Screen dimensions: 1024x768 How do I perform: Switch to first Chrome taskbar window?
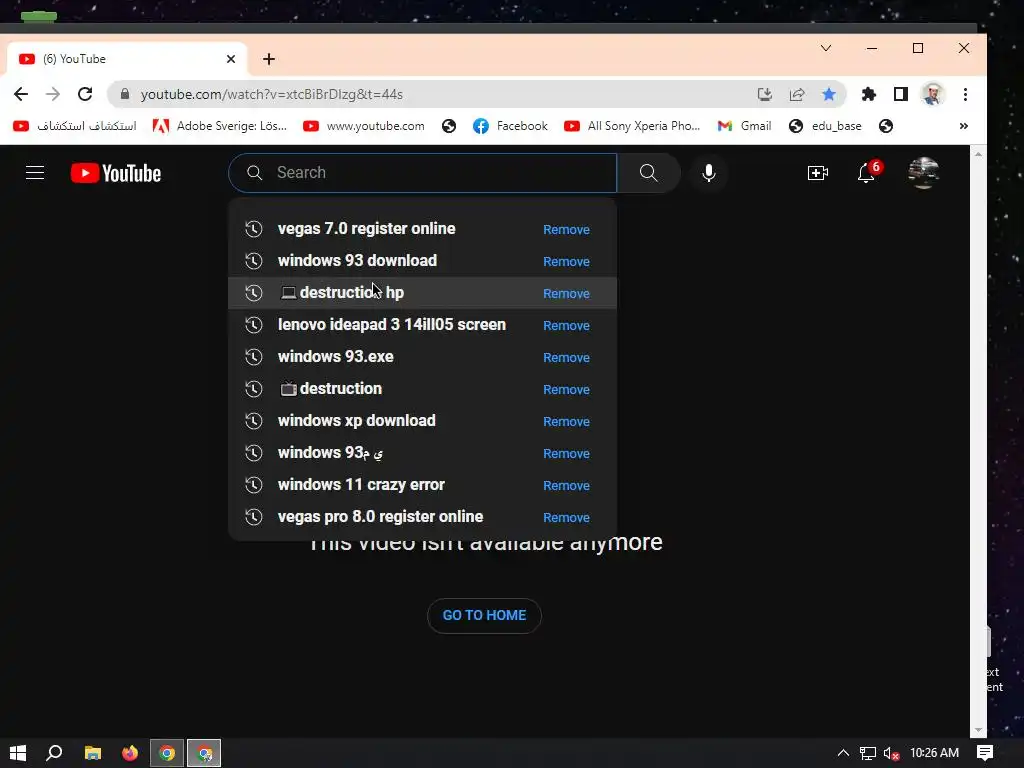(x=167, y=753)
